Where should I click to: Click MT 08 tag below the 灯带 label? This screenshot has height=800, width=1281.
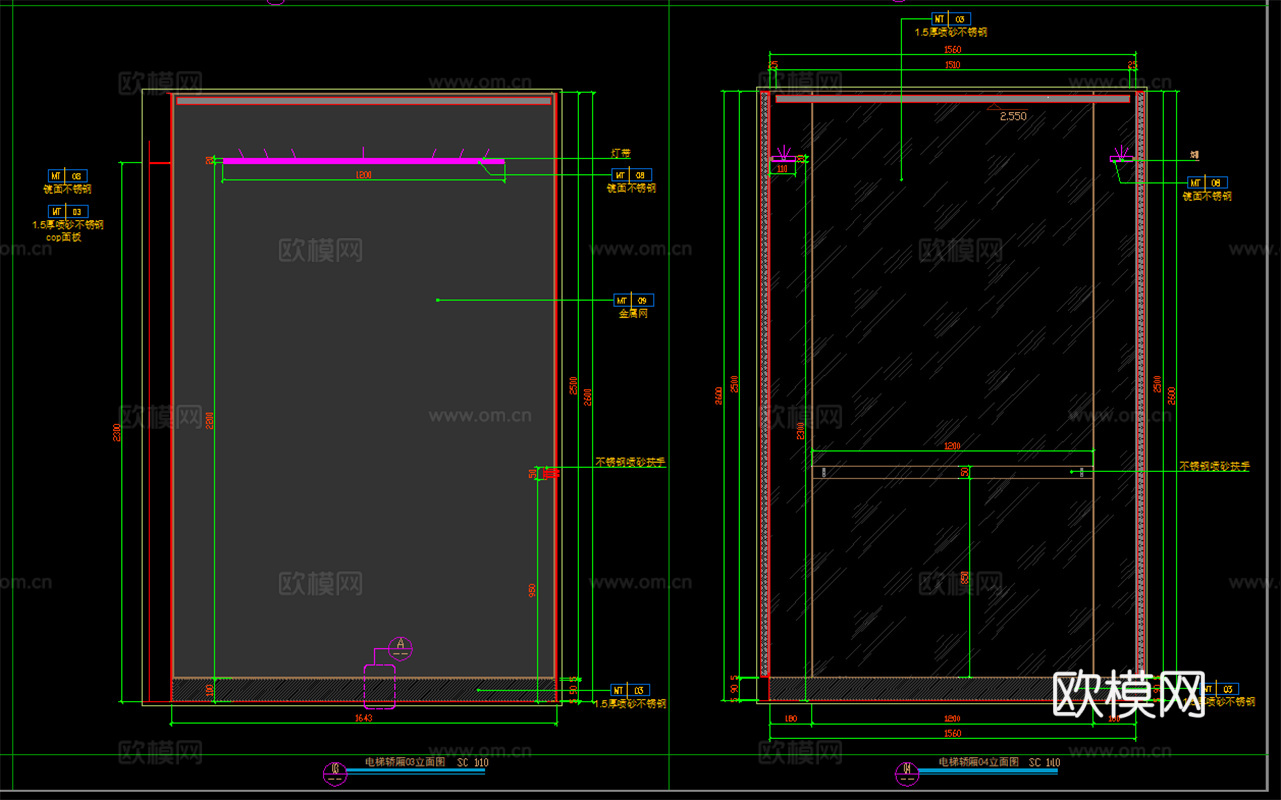tap(631, 175)
